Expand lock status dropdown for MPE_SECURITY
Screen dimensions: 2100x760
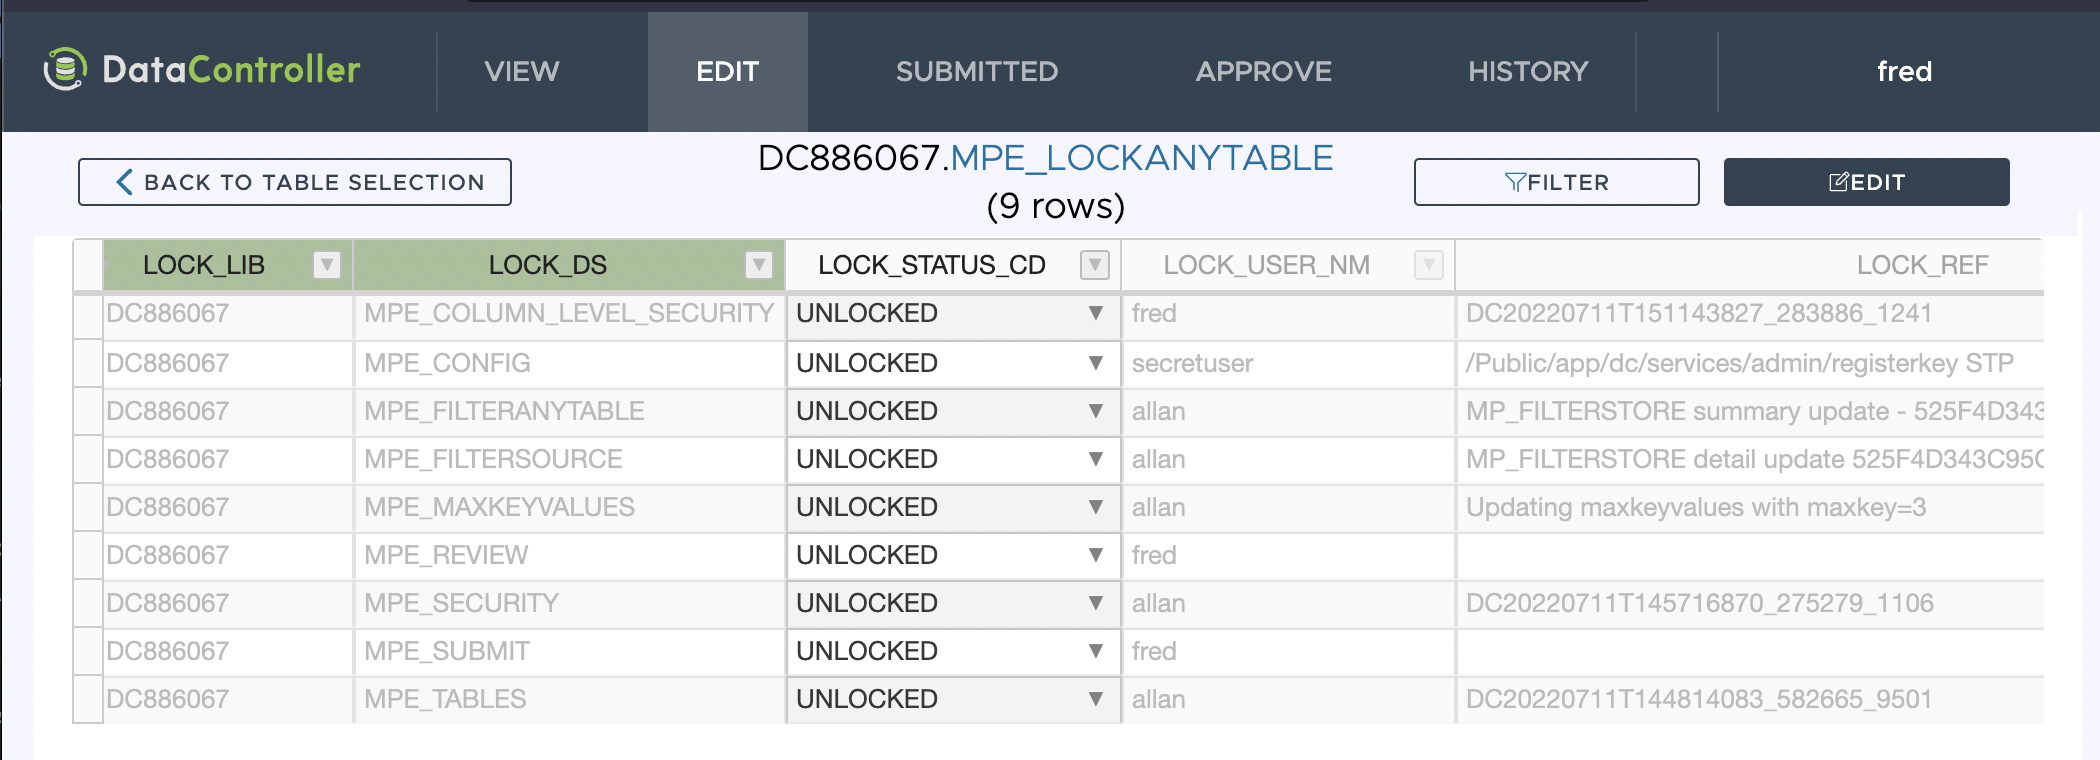pyautogui.click(x=1096, y=603)
